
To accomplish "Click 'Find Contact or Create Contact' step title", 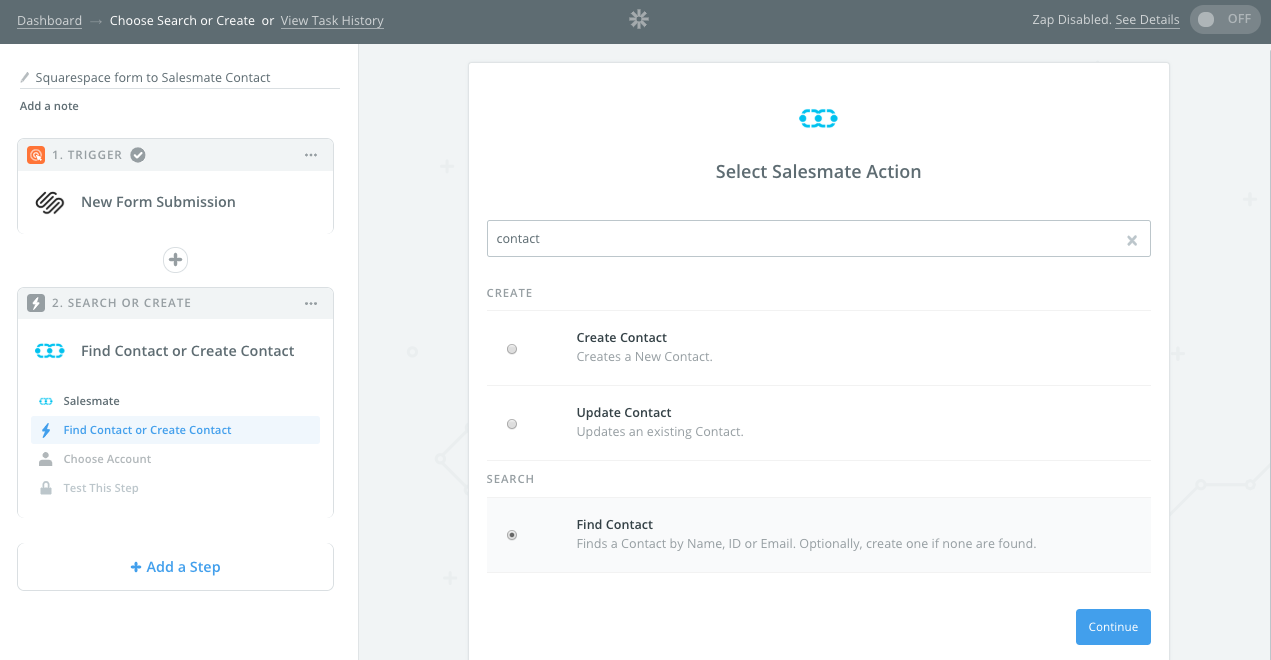I will pos(188,351).
